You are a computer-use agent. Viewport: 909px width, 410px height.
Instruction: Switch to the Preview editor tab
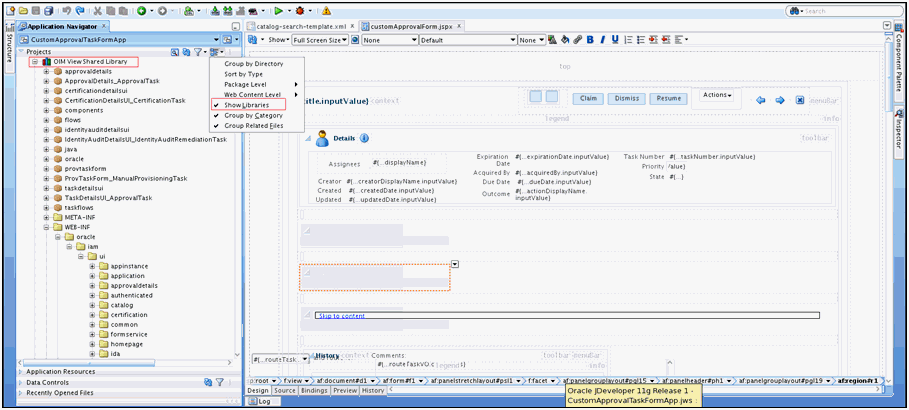[x=345, y=390]
